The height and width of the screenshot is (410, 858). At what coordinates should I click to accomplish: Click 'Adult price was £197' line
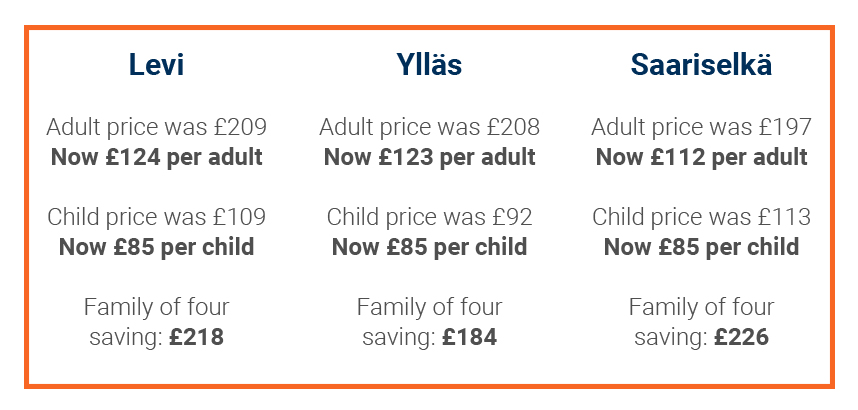(702, 127)
